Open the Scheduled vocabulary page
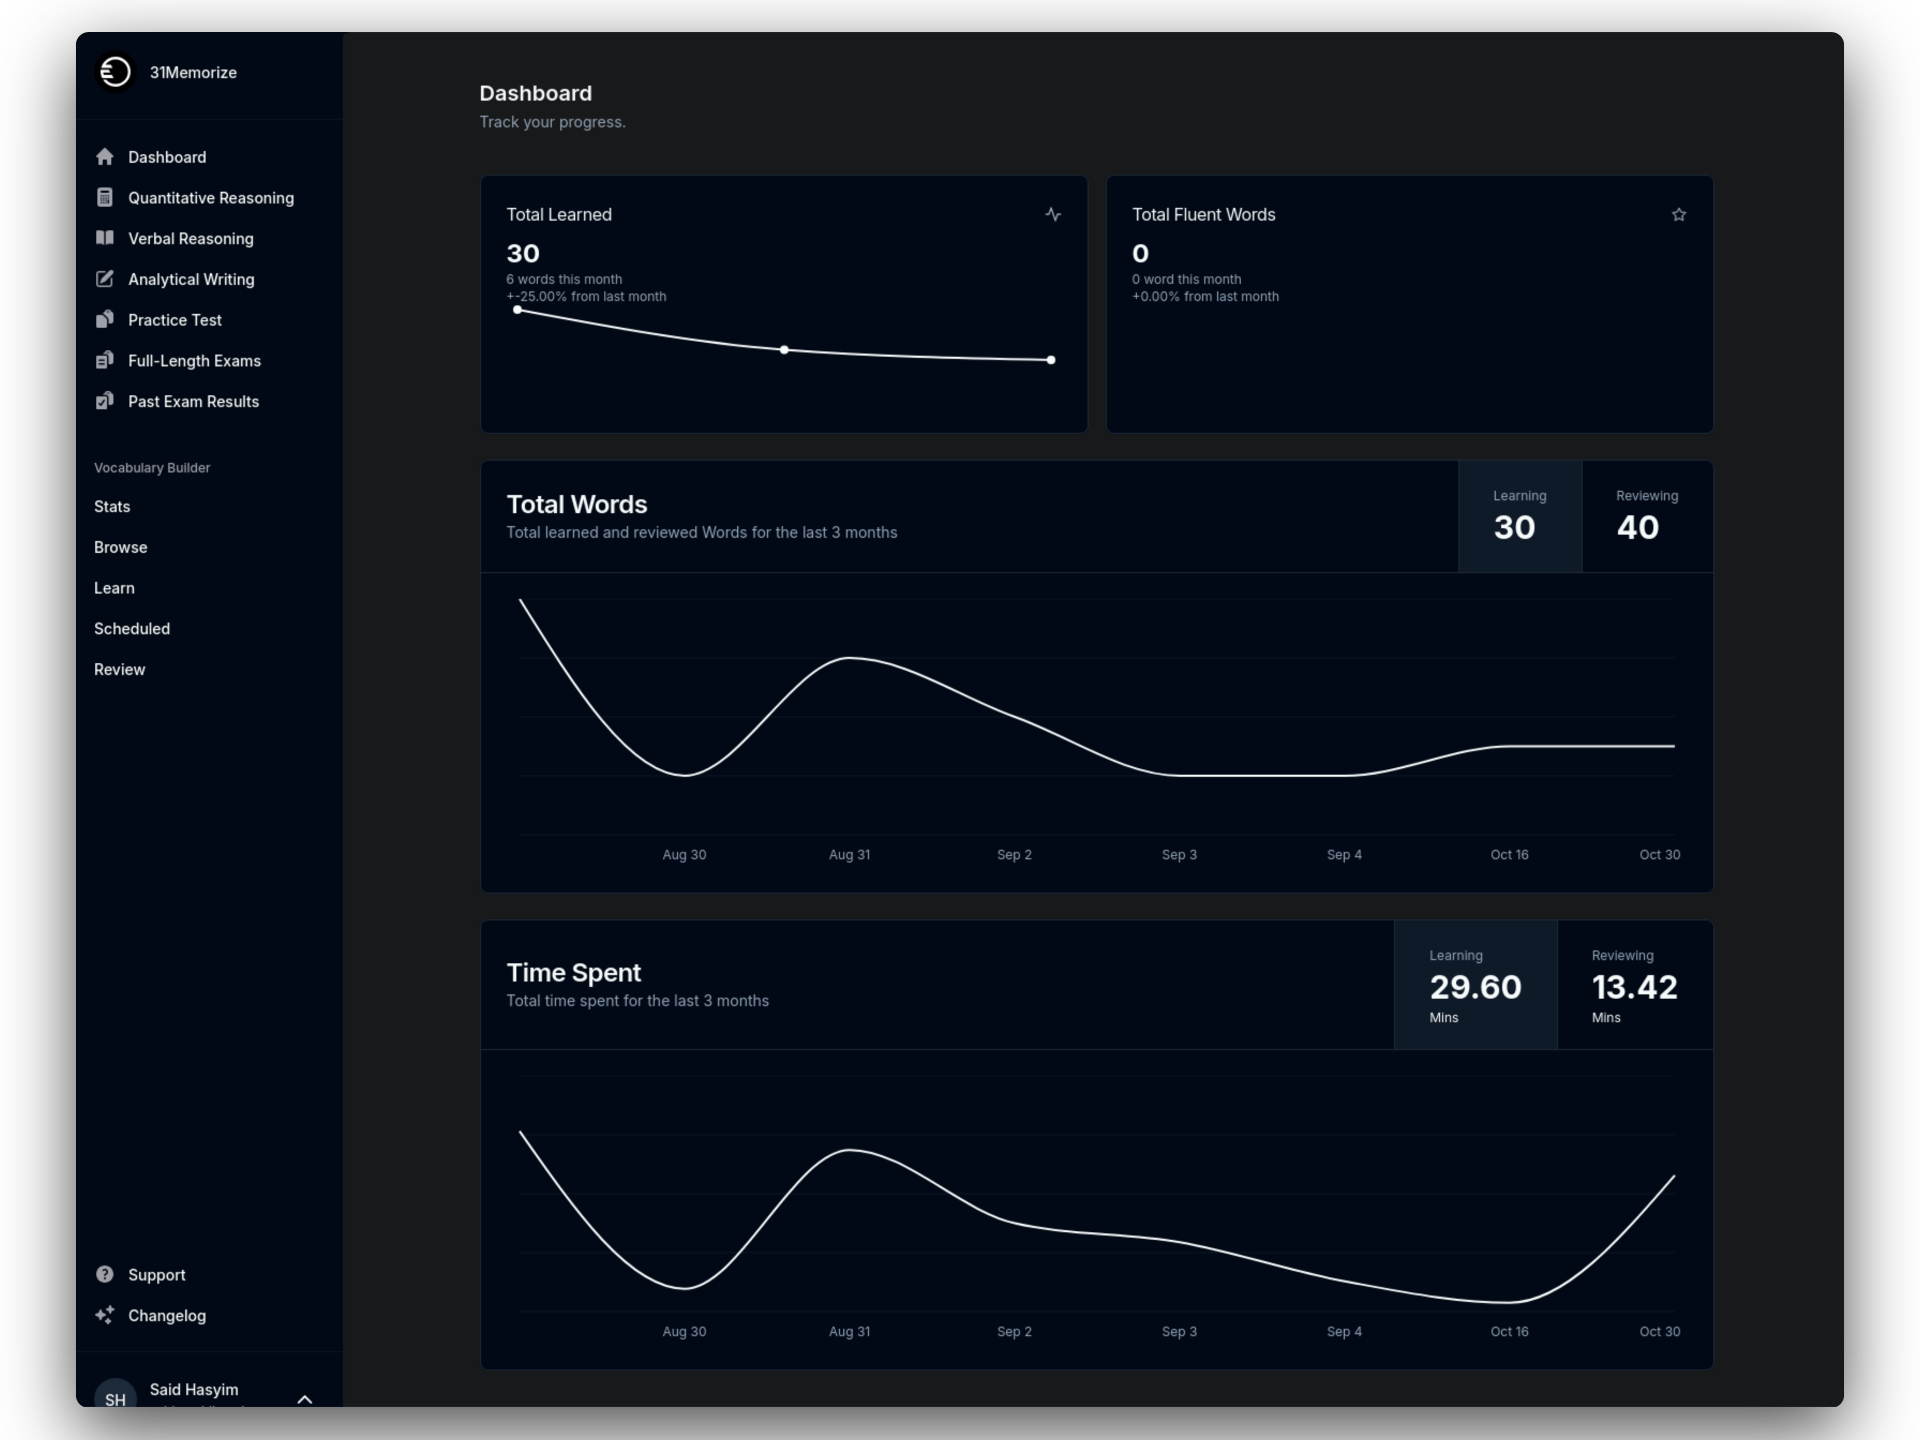 (132, 629)
